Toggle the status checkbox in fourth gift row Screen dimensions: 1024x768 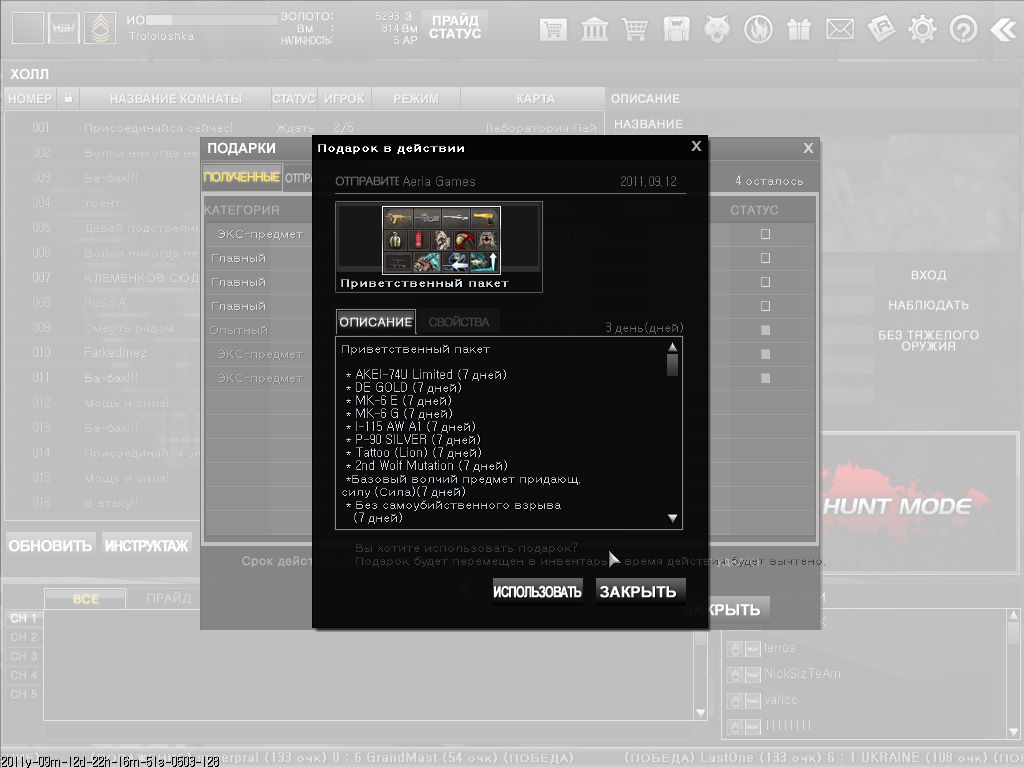(x=766, y=306)
